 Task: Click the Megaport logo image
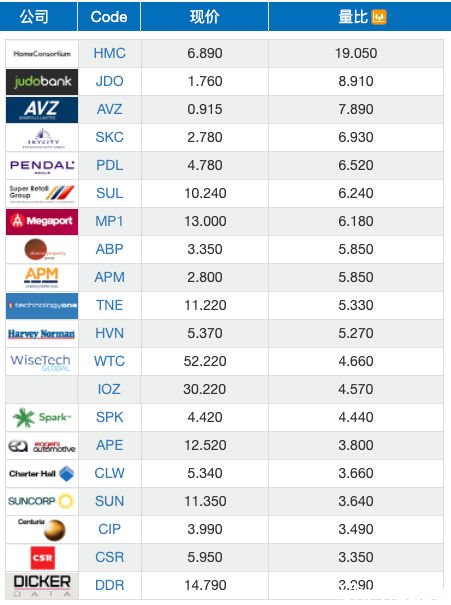pyautogui.click(x=42, y=222)
